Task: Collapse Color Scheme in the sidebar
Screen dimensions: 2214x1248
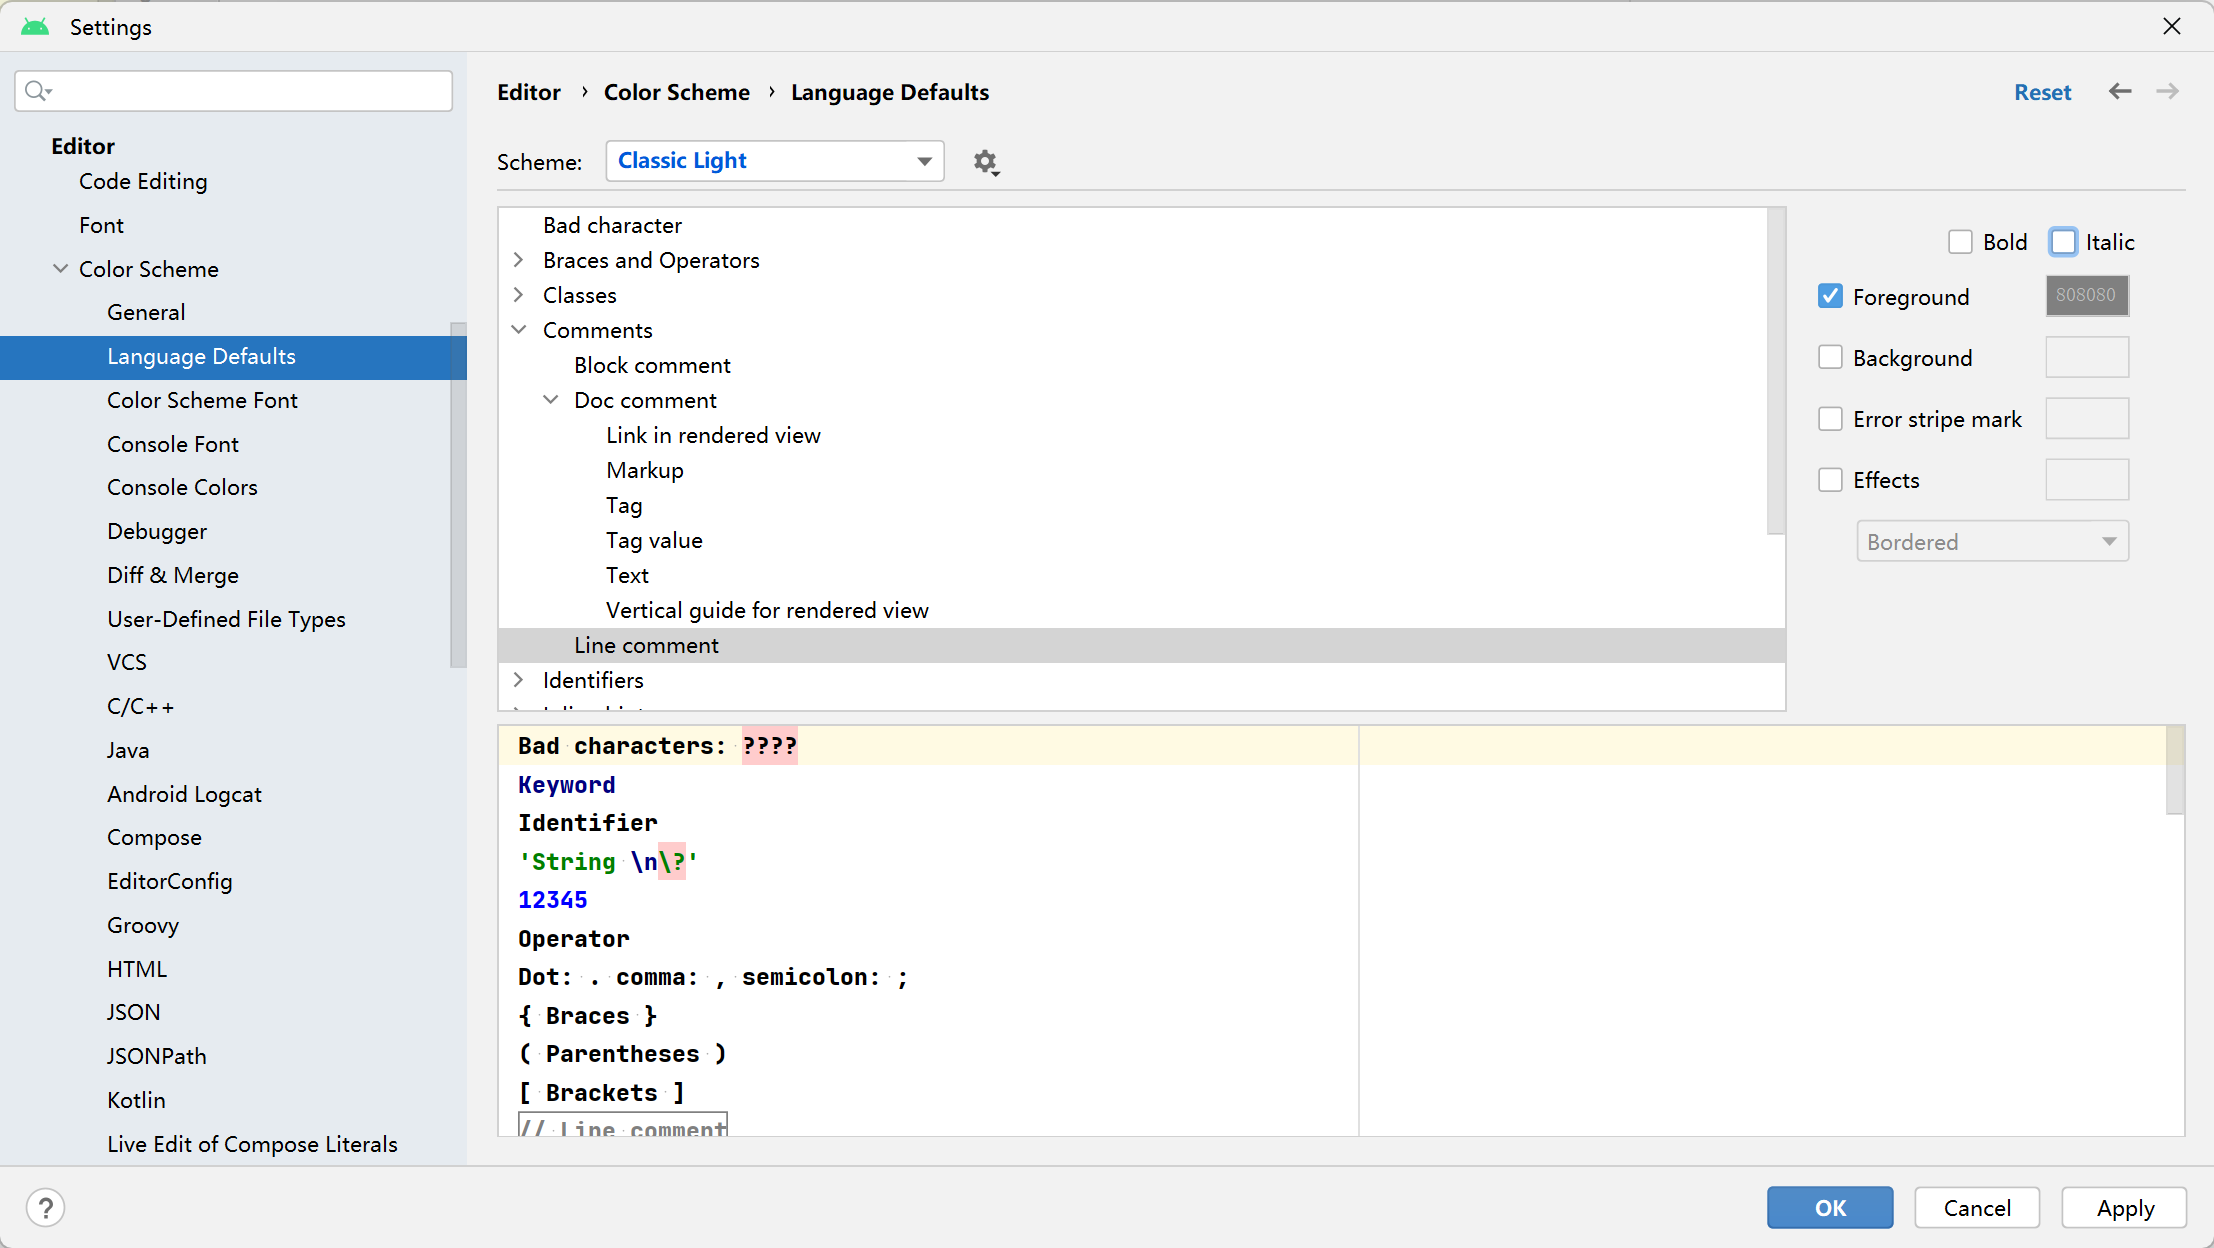Action: tap(60, 269)
